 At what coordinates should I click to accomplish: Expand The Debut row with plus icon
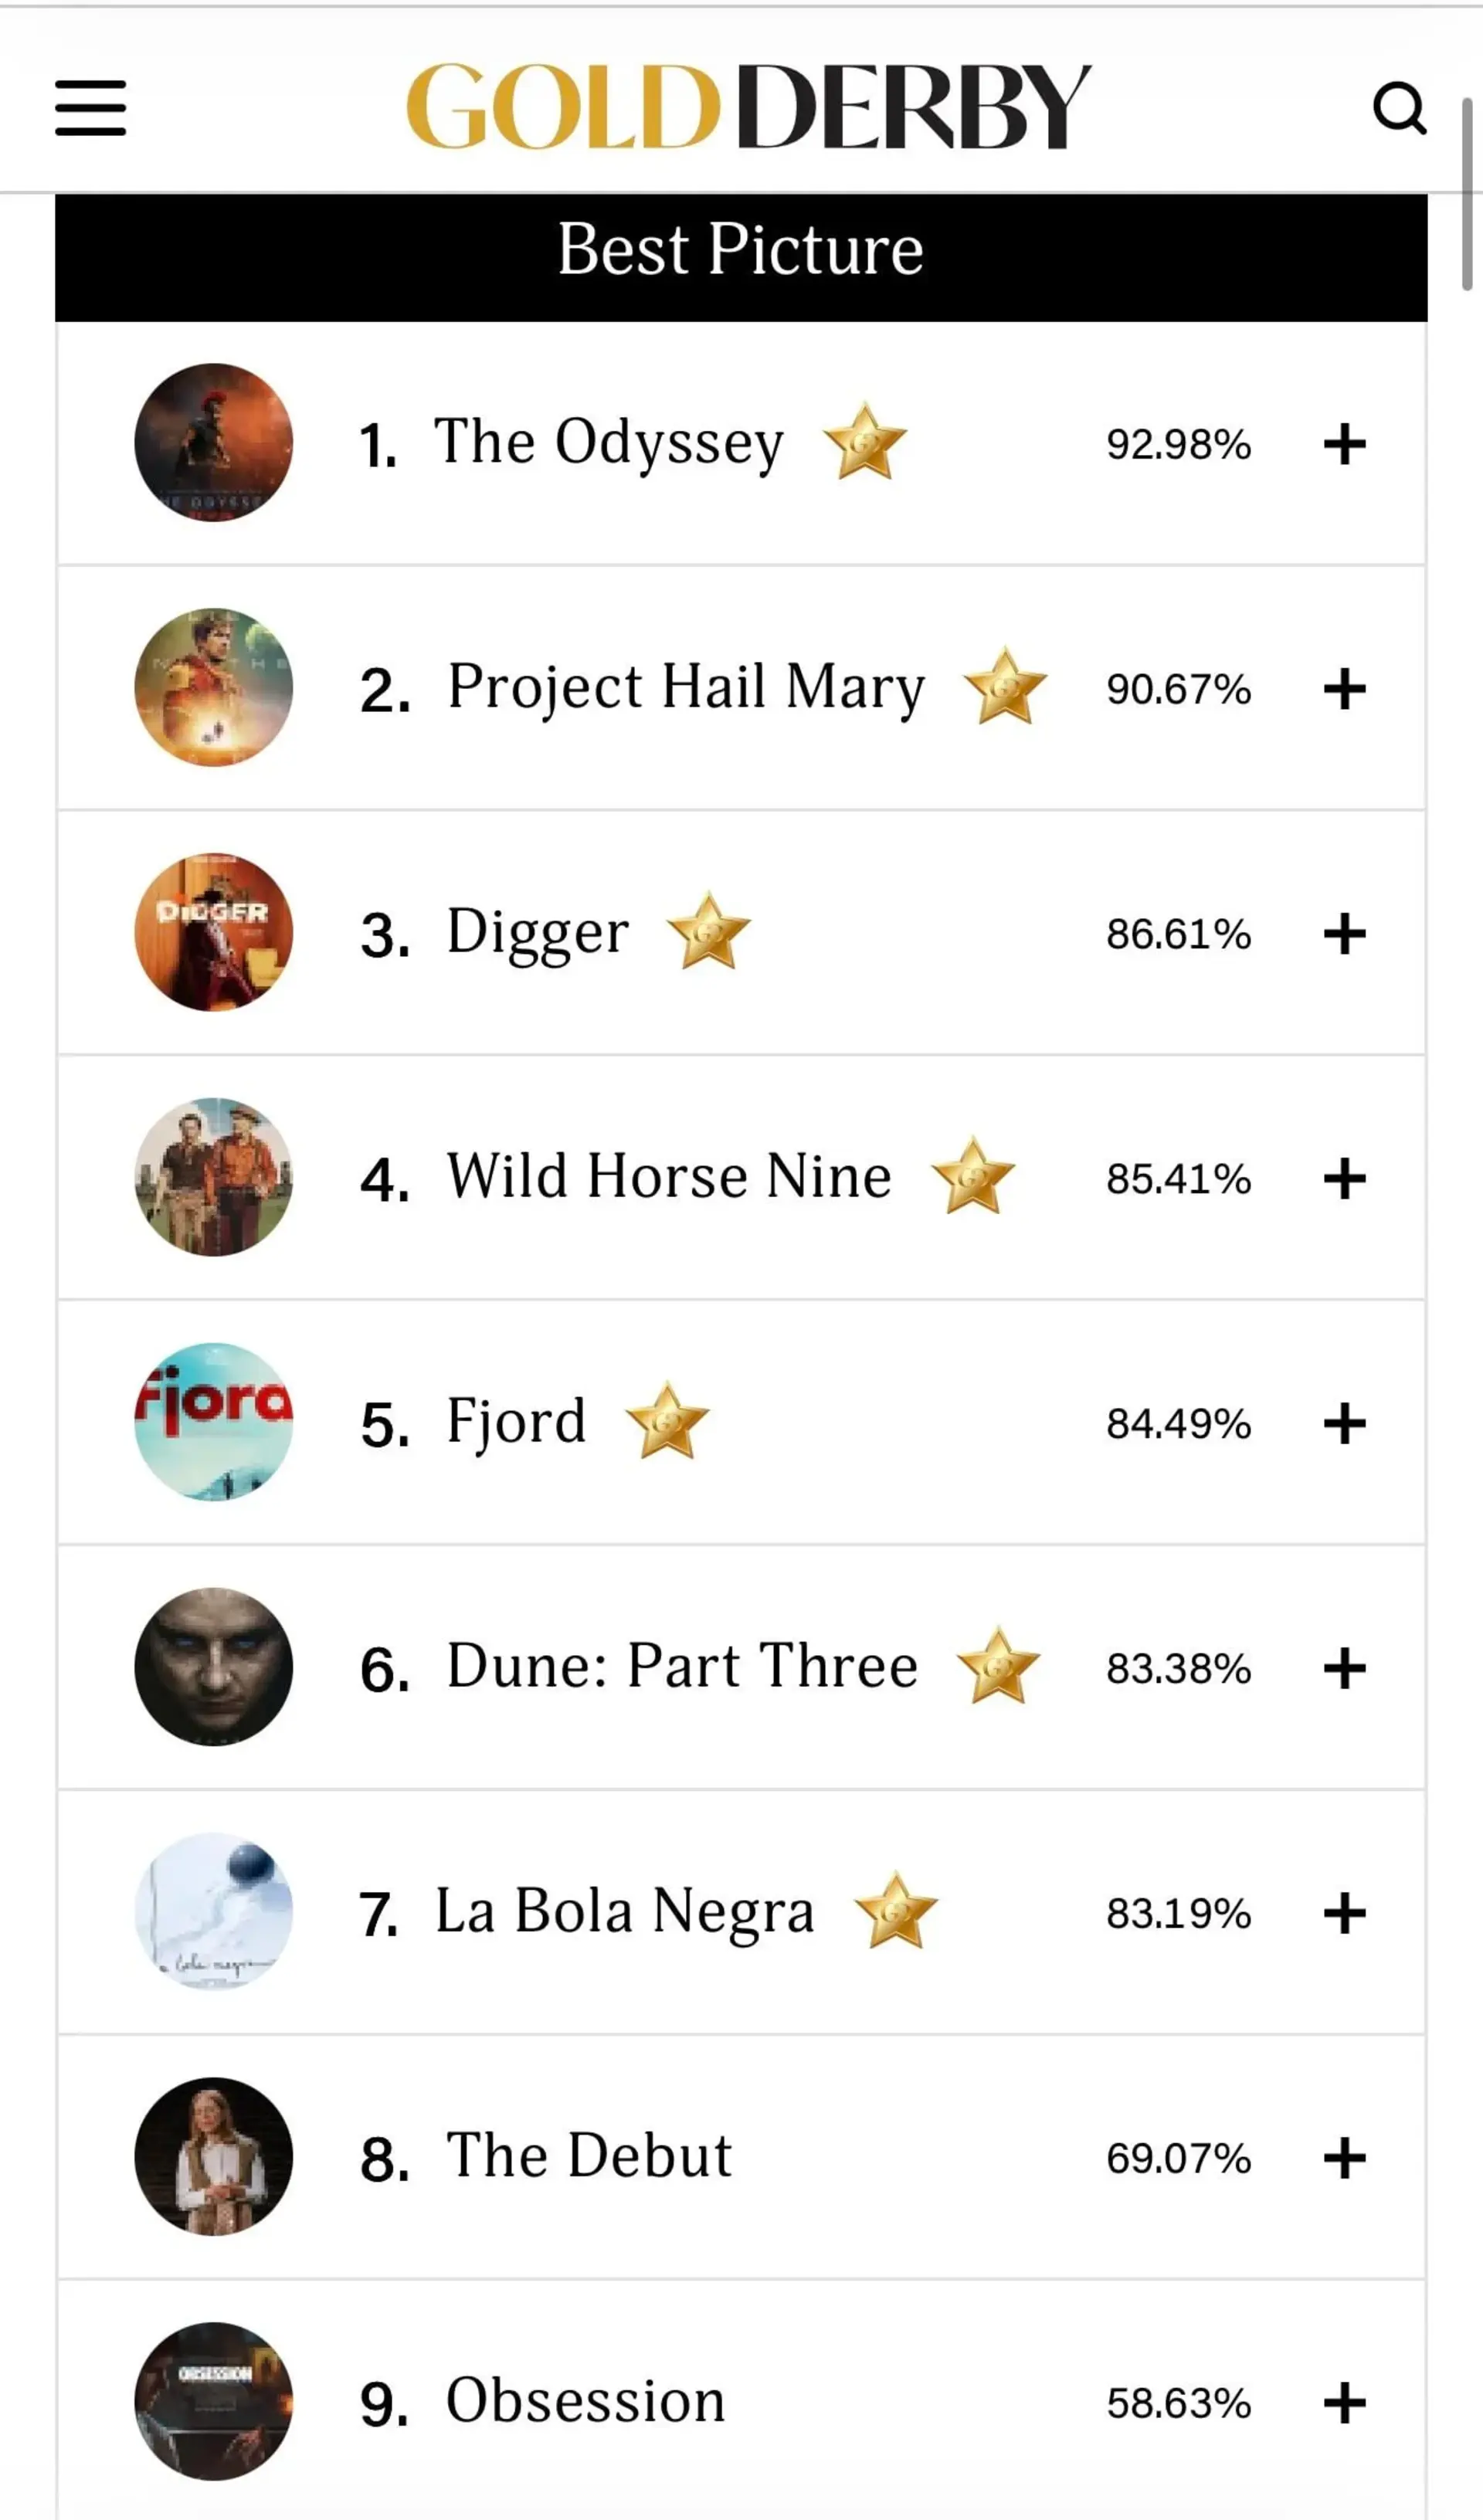coord(1344,2158)
